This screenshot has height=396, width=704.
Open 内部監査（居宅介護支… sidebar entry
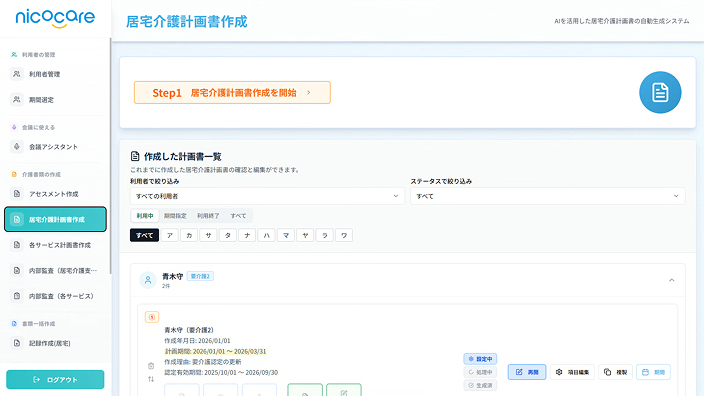(x=55, y=271)
